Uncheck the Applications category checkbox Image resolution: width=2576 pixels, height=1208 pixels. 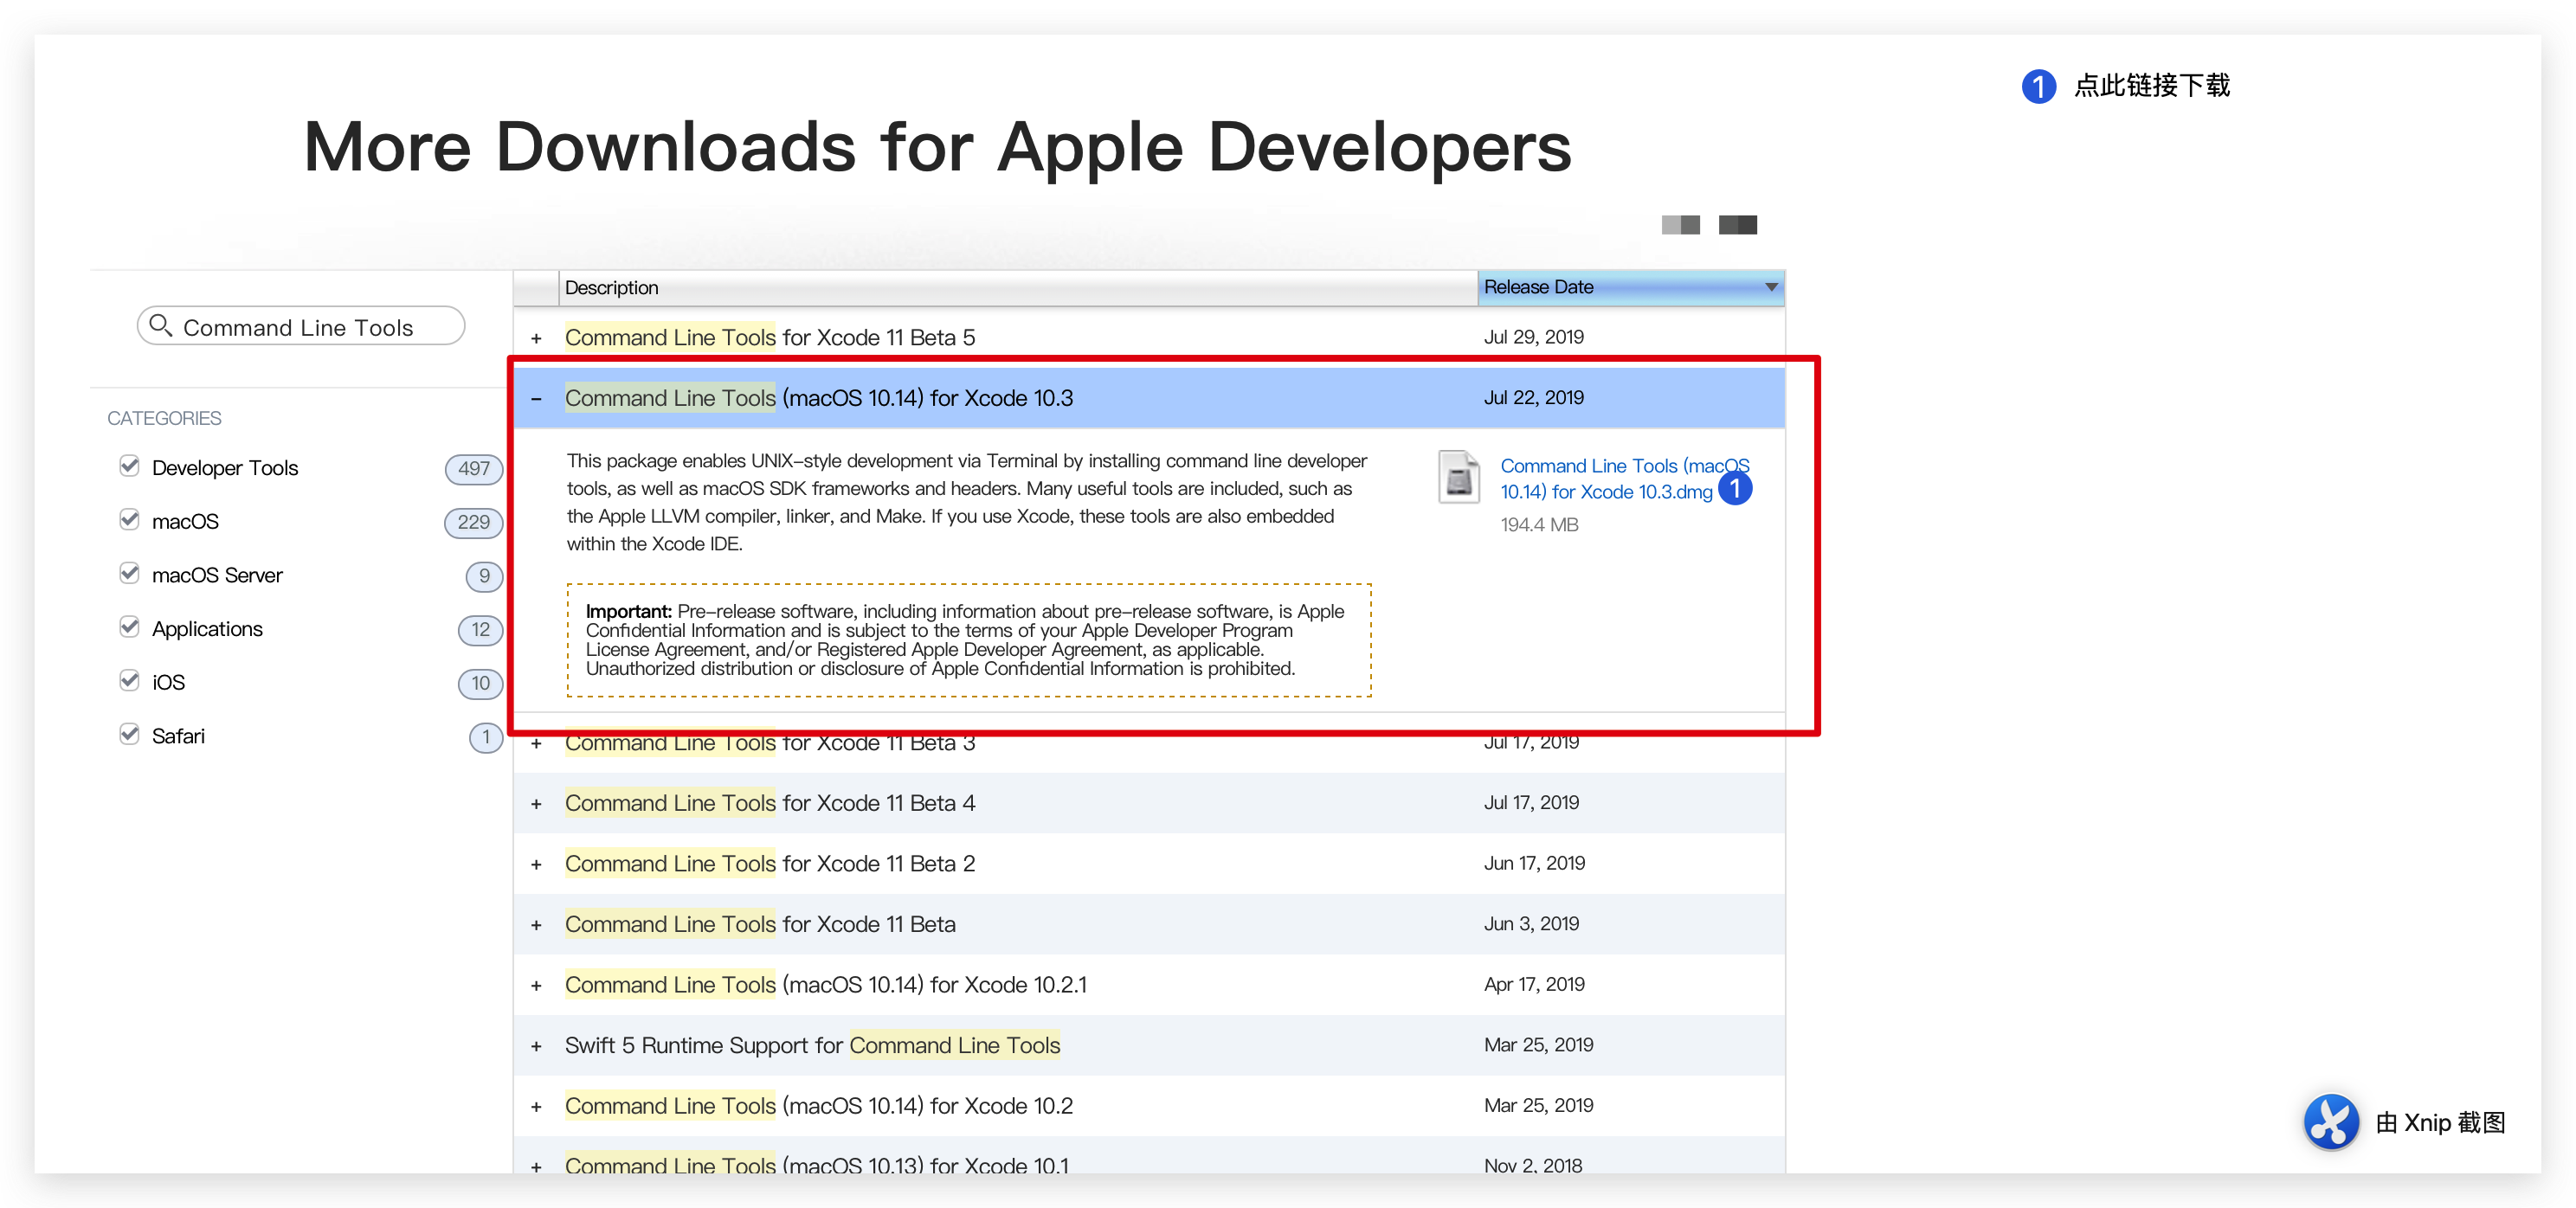point(129,627)
